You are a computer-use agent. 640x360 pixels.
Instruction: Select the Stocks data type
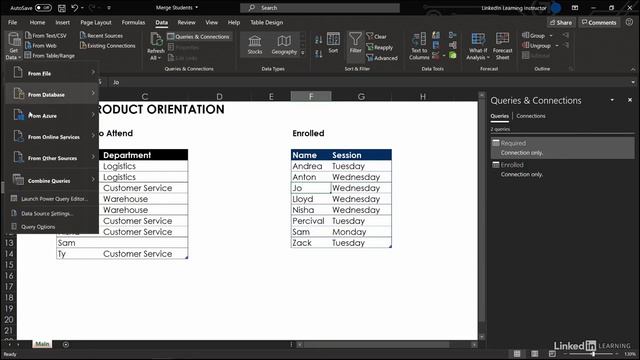(255, 44)
